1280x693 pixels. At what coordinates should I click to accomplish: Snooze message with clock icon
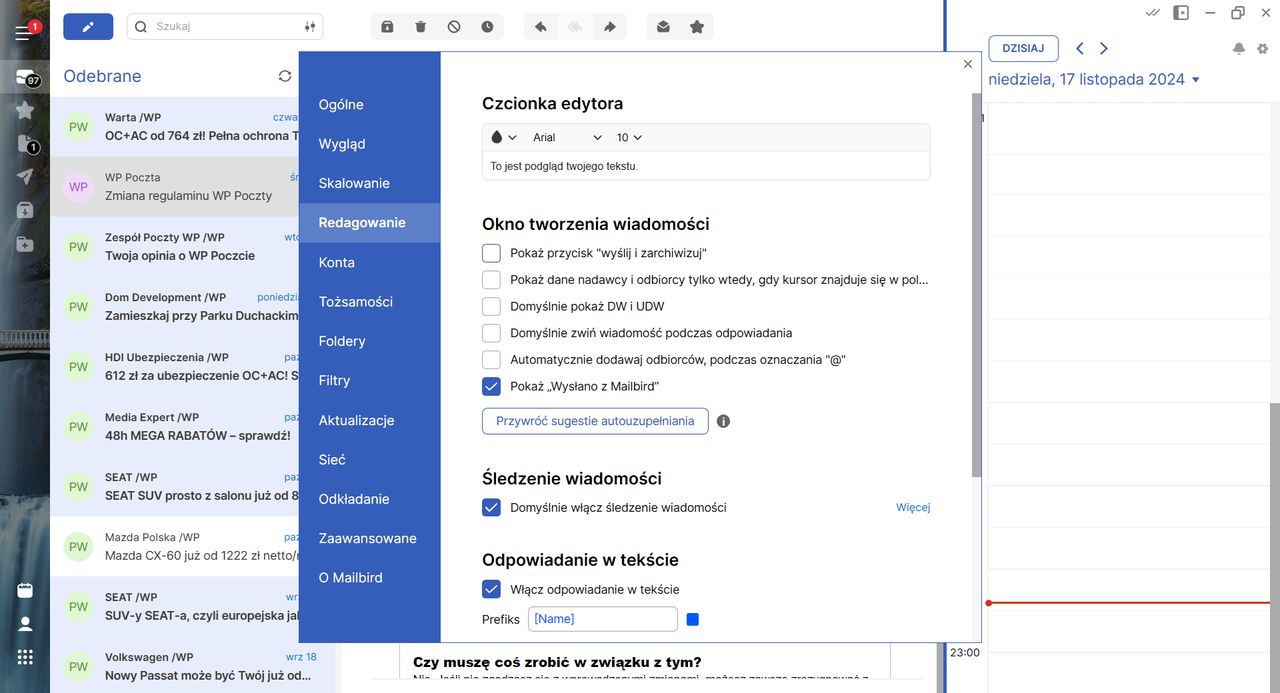[487, 27]
